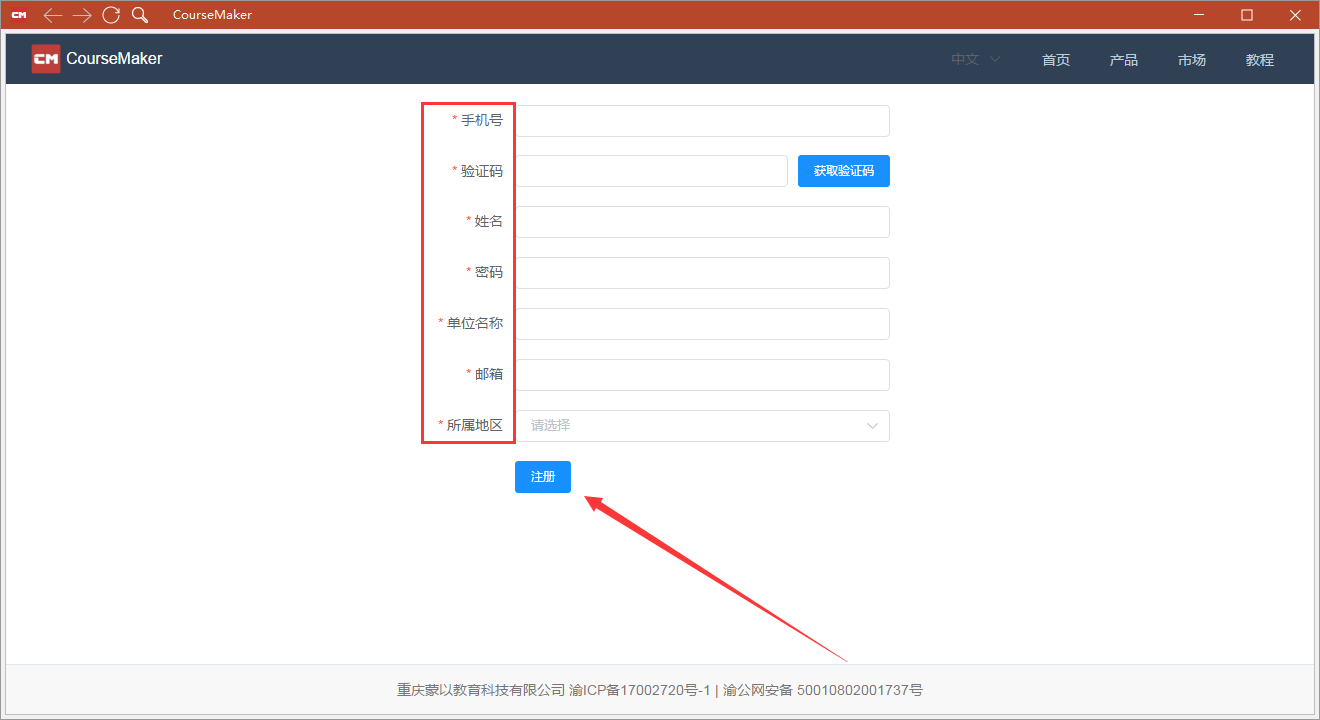Expand the 中文 language dropdown
Image resolution: width=1320 pixels, height=720 pixels.
973,59
